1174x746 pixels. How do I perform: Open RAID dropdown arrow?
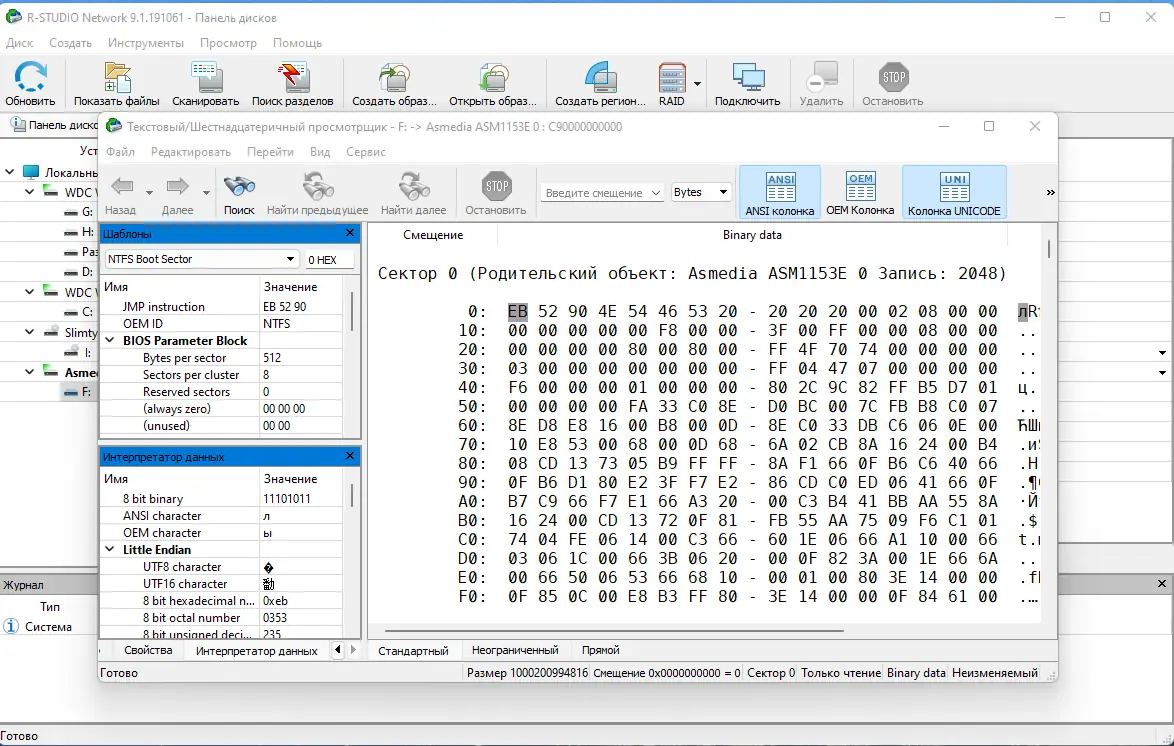[x=698, y=84]
